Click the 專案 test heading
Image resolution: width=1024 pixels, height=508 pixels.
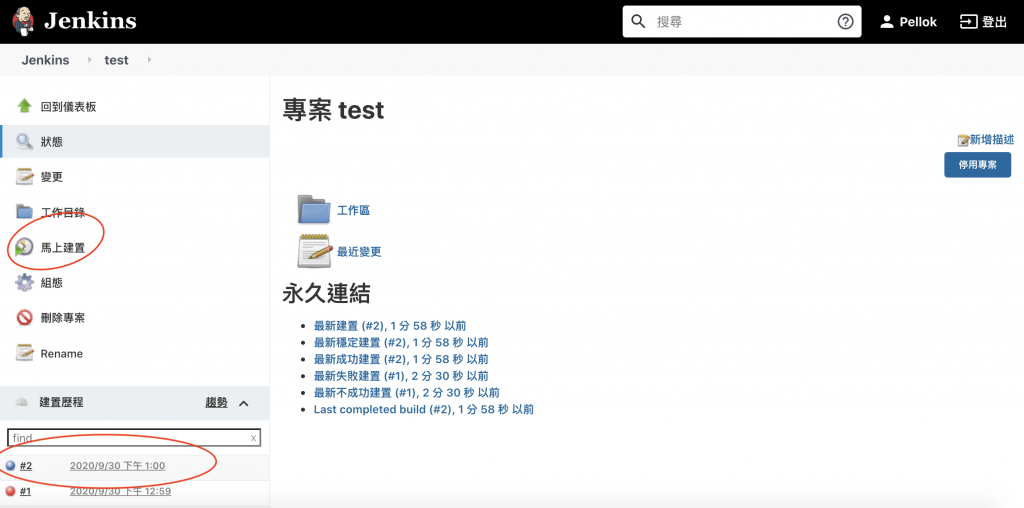(333, 110)
